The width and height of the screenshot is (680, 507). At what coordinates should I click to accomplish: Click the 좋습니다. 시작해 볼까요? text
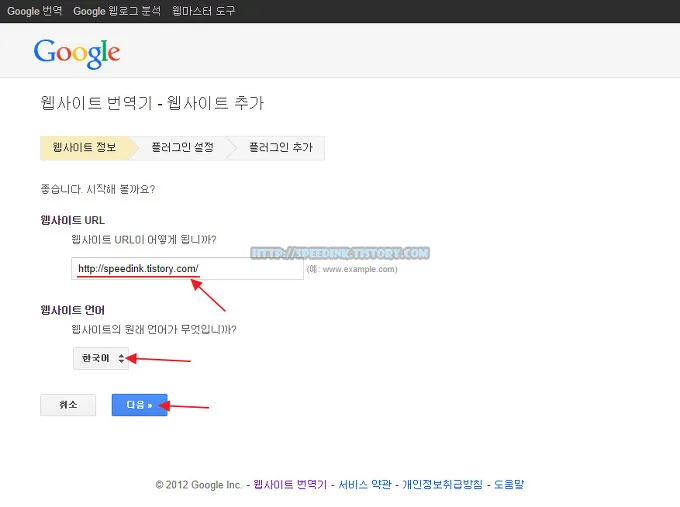(x=98, y=189)
